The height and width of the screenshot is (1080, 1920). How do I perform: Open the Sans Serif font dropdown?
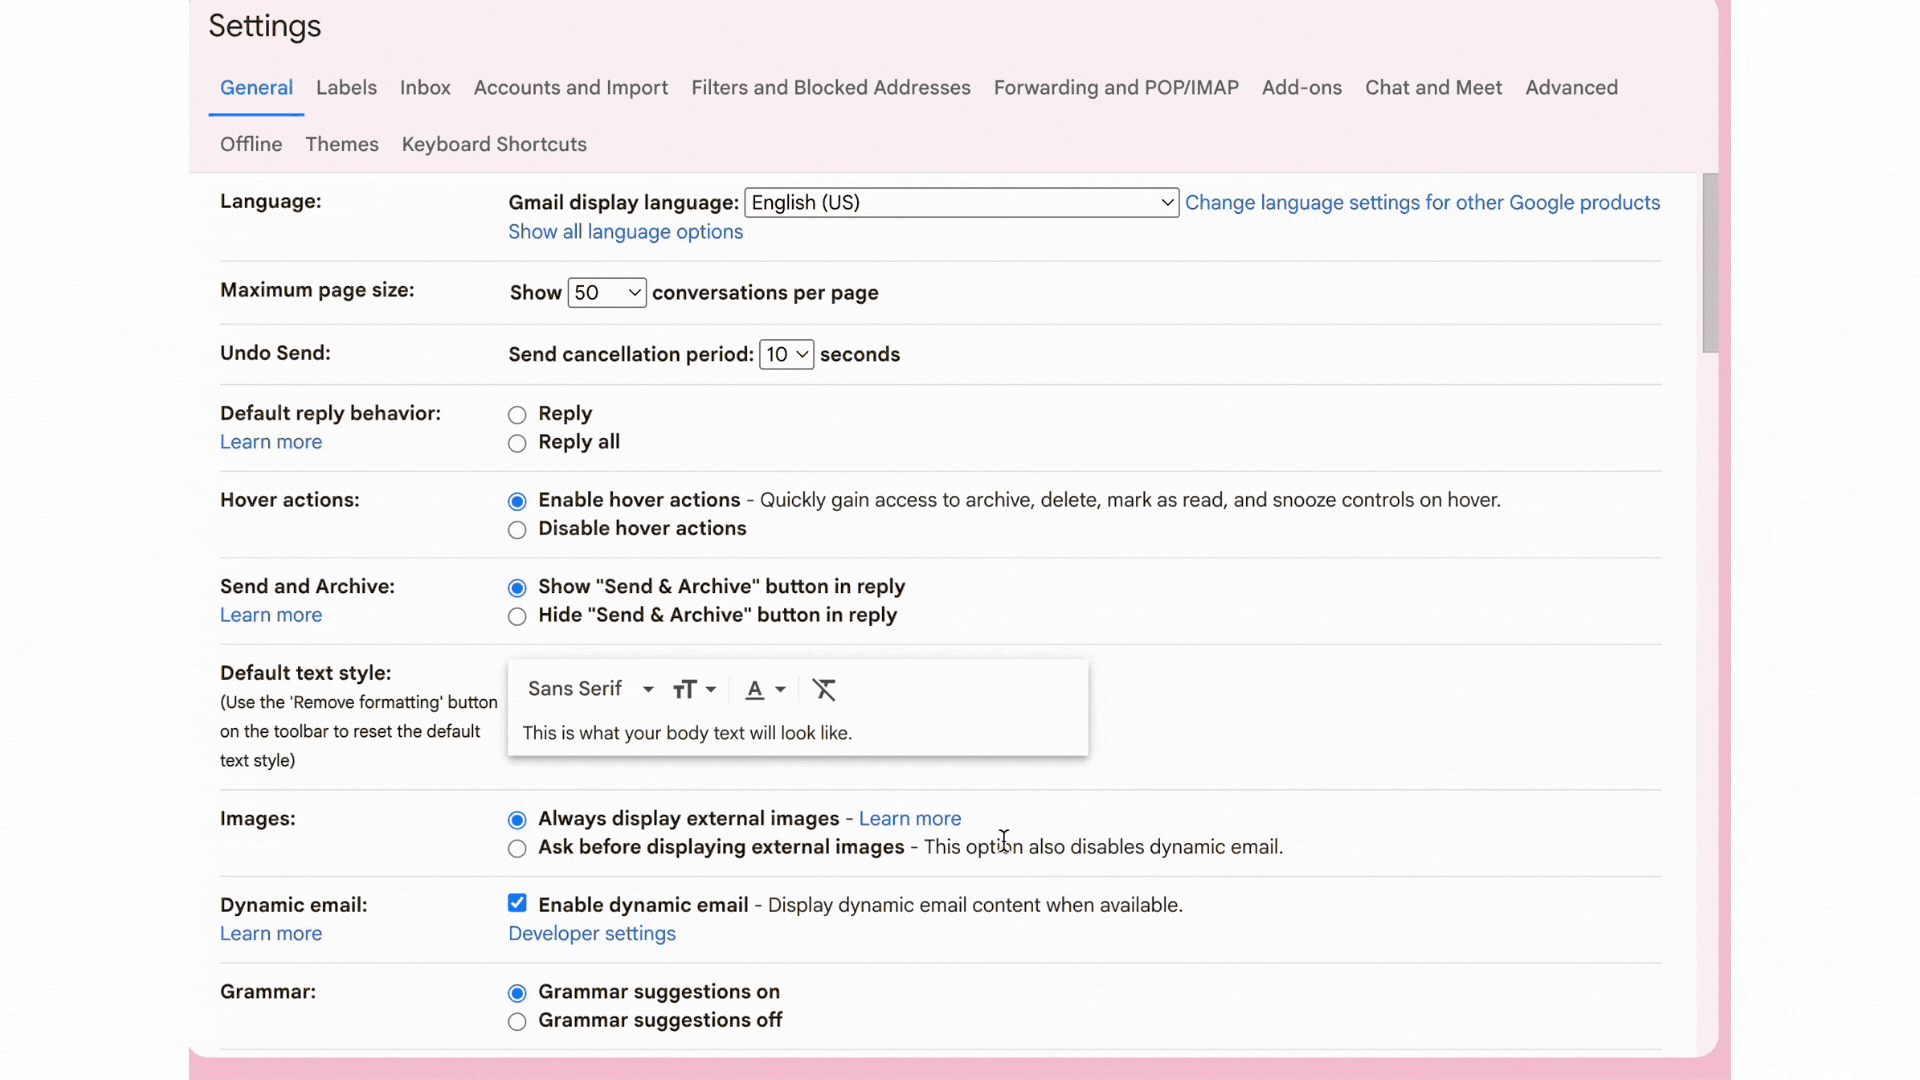[590, 689]
